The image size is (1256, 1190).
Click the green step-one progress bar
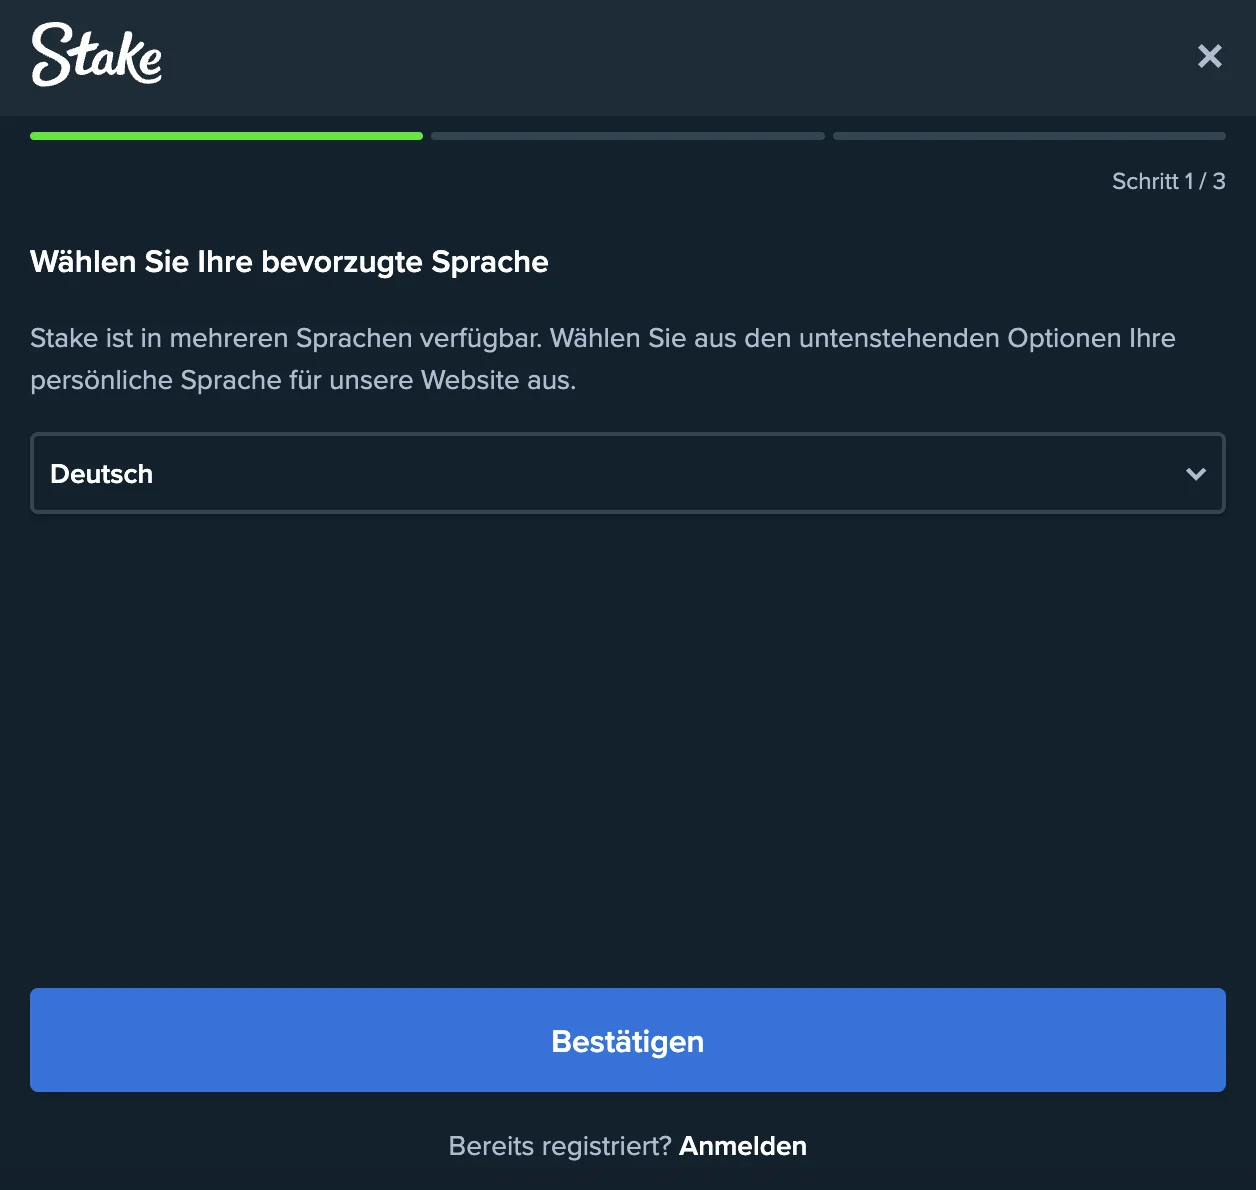click(226, 135)
